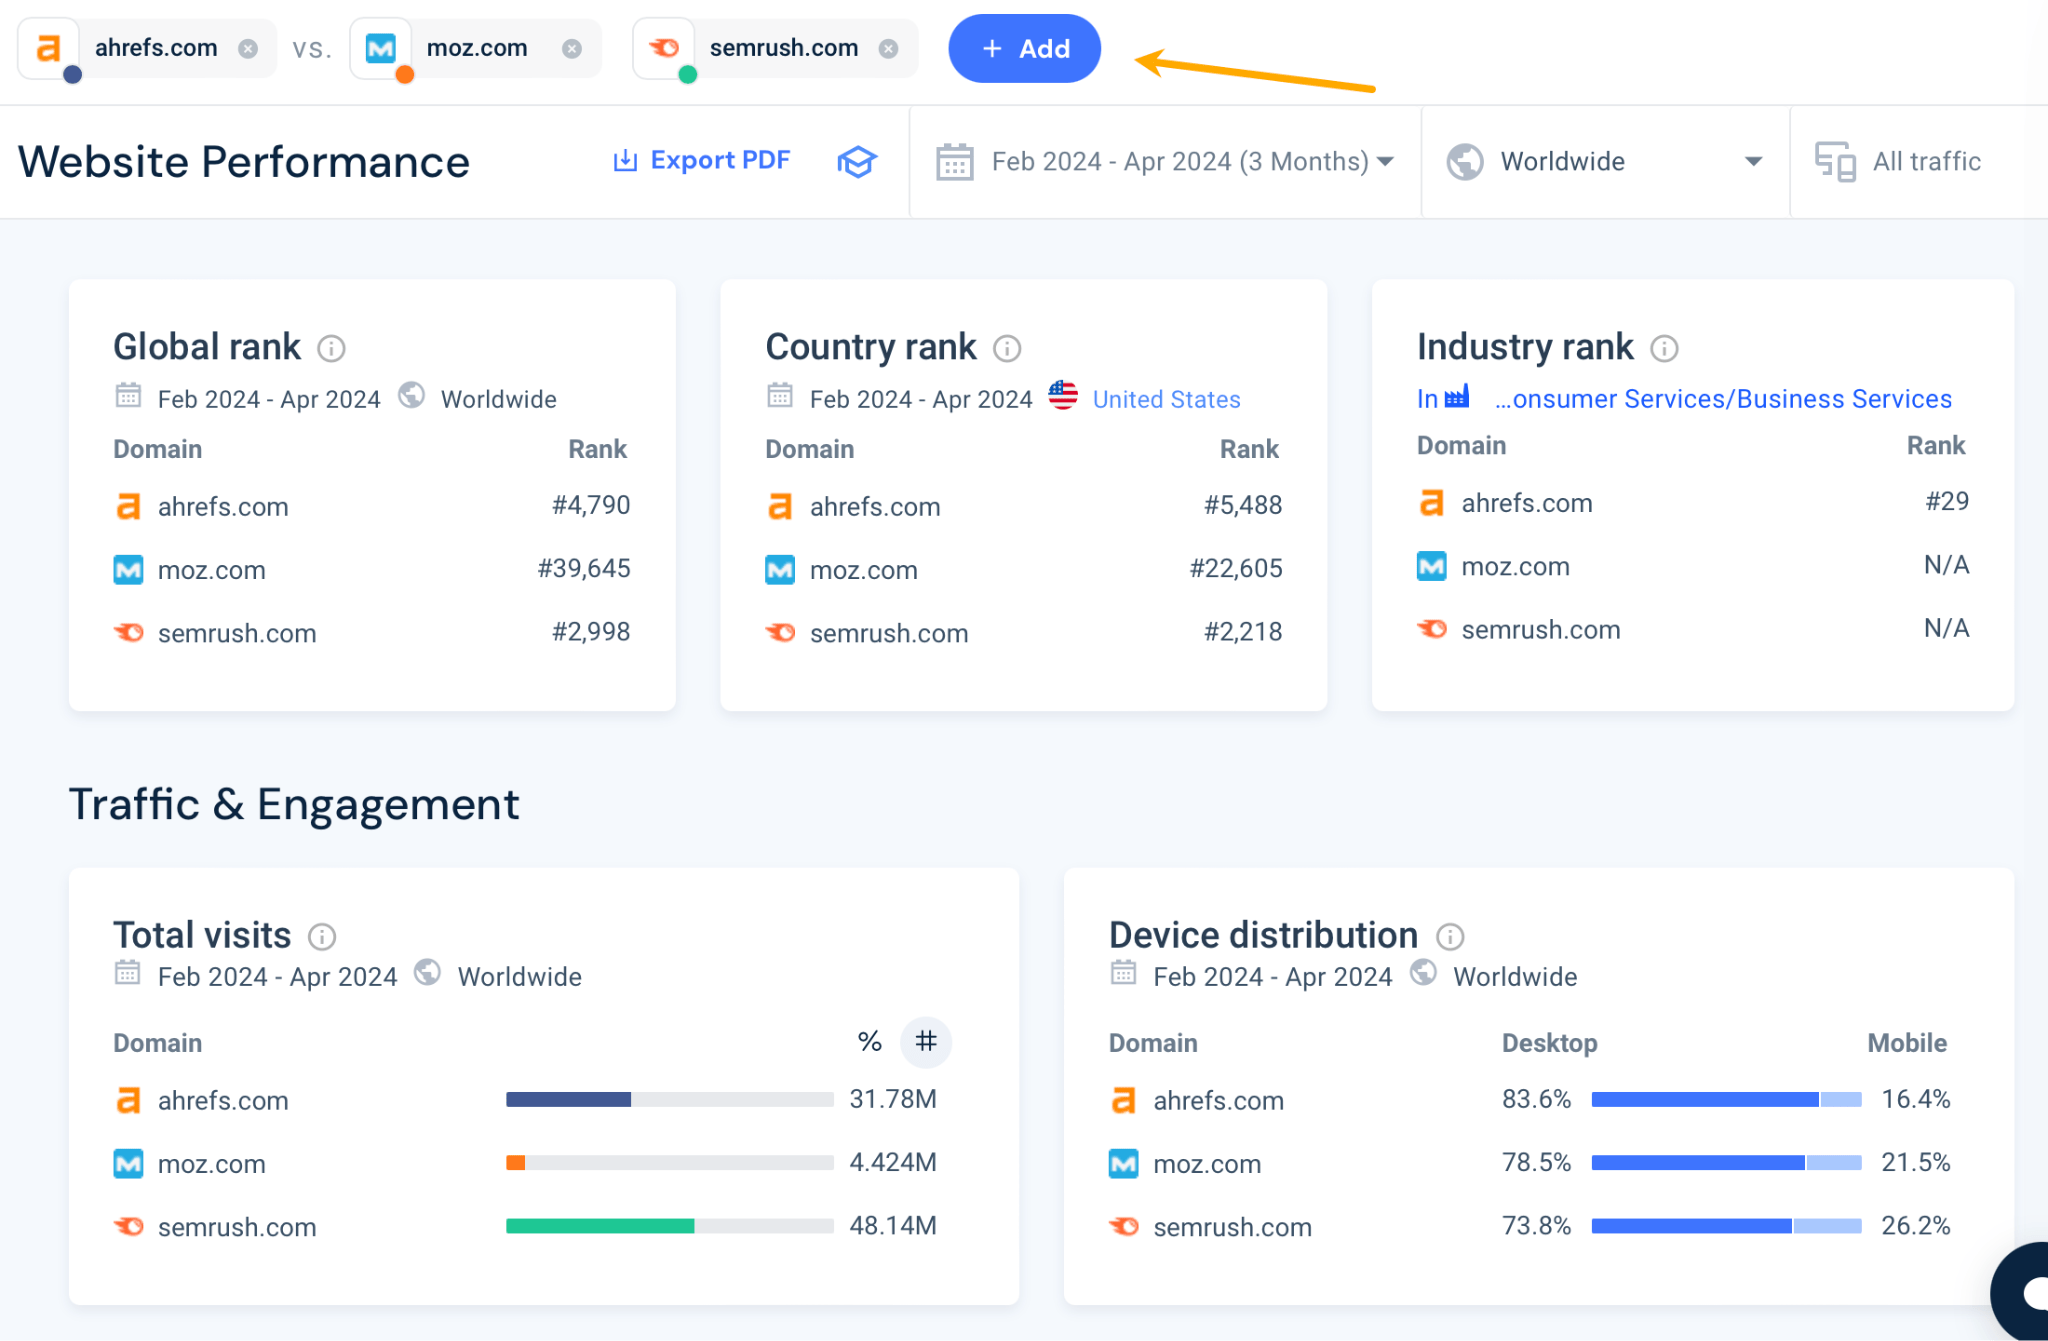Viewport: 2048px width, 1341px height.
Task: Click the United States flag icon
Action: [1062, 396]
